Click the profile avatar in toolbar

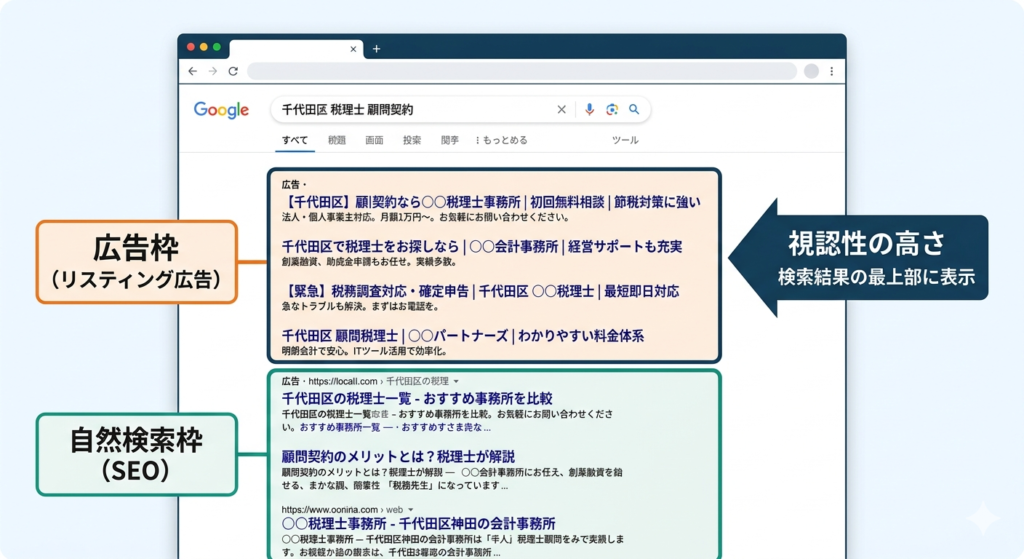(x=811, y=72)
